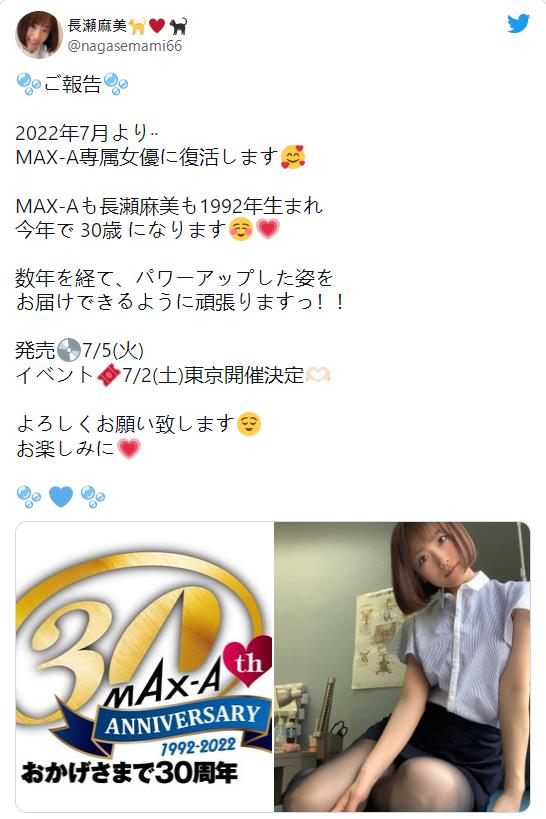Click the relieved face emoji after お願い致します
This screenshot has height=819, width=546.
coord(248,424)
